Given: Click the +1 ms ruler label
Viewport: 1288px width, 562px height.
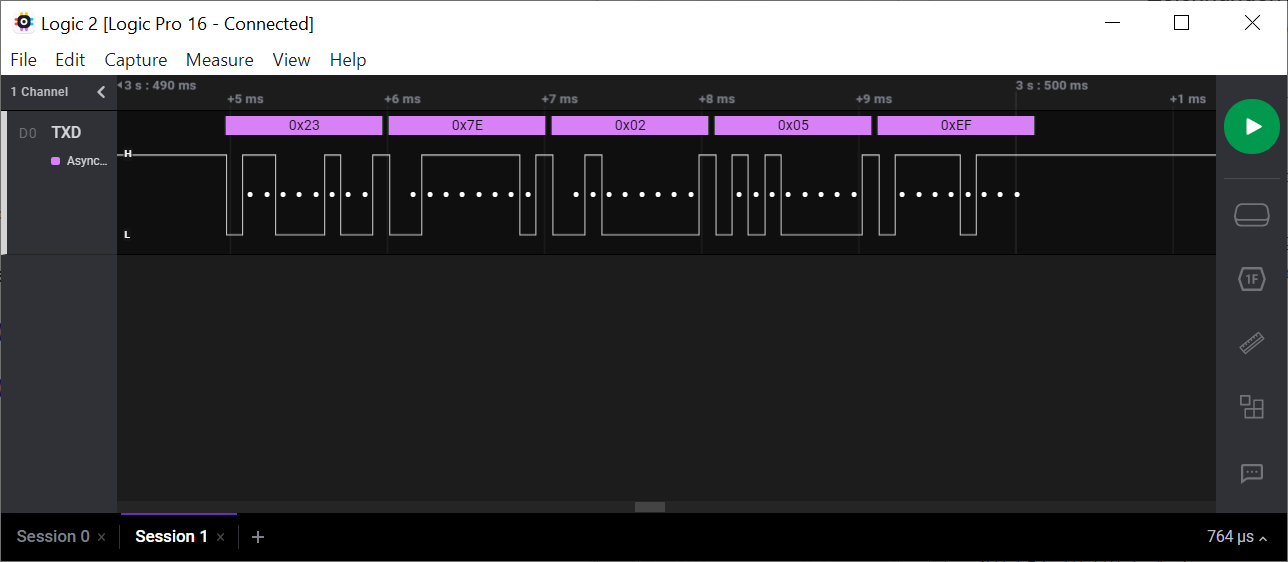Looking at the screenshot, I should point(1188,99).
